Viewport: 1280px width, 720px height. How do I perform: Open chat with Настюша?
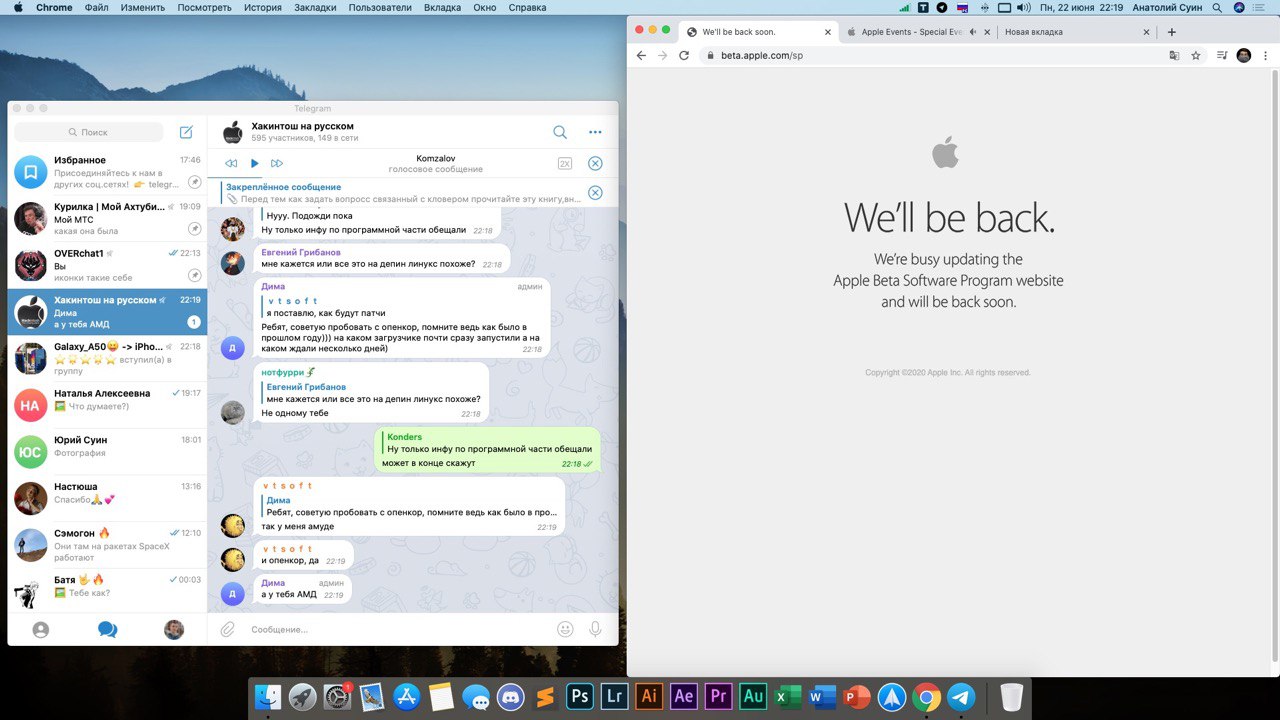[107, 498]
